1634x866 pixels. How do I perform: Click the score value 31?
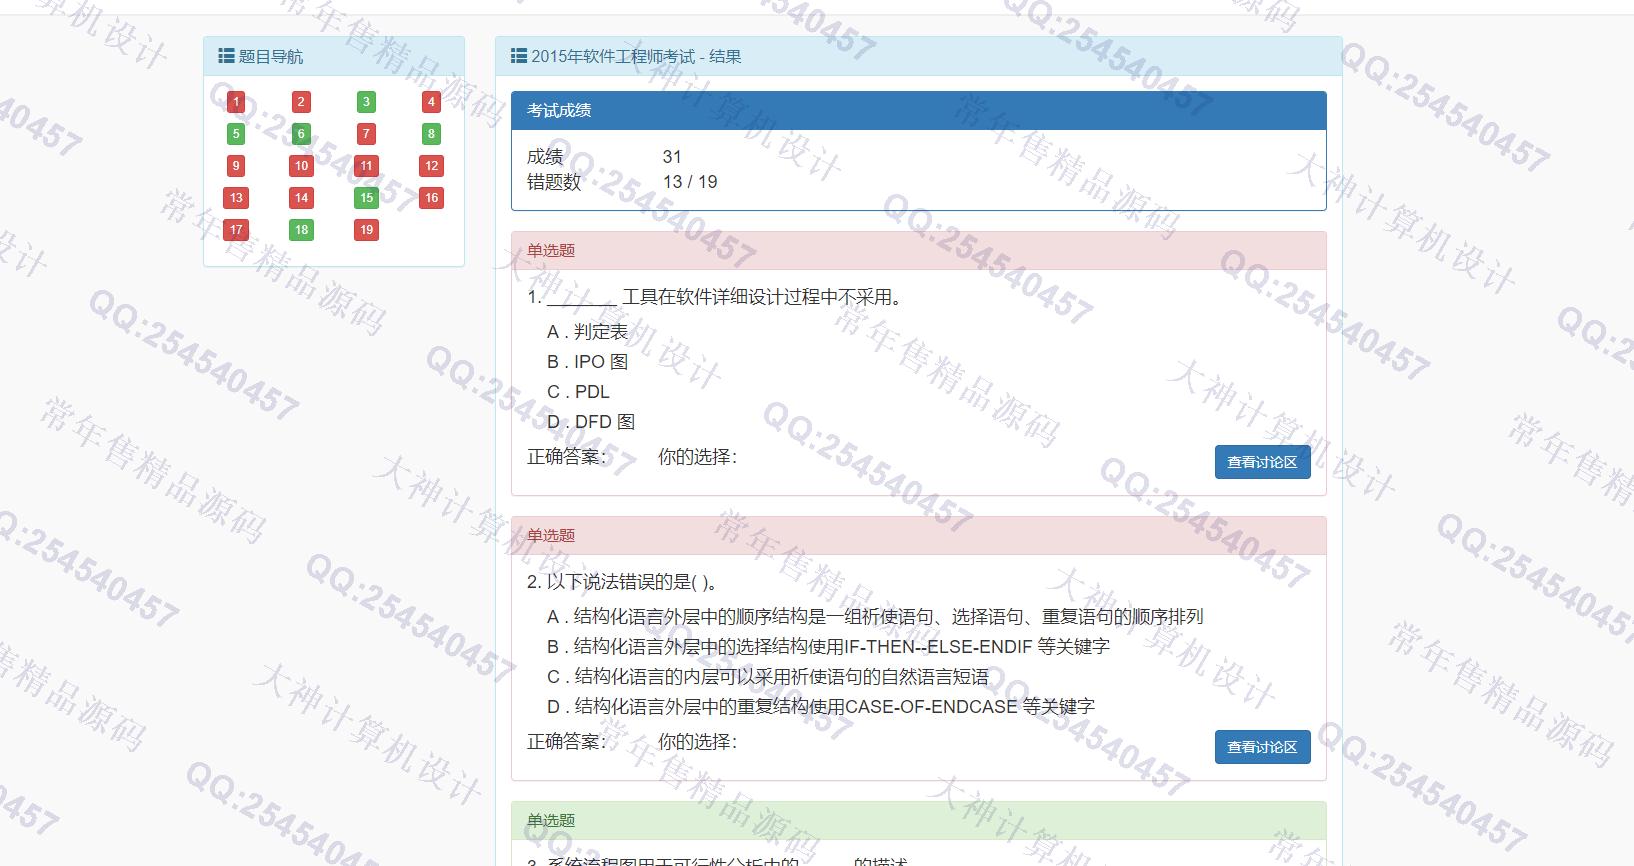click(x=672, y=157)
